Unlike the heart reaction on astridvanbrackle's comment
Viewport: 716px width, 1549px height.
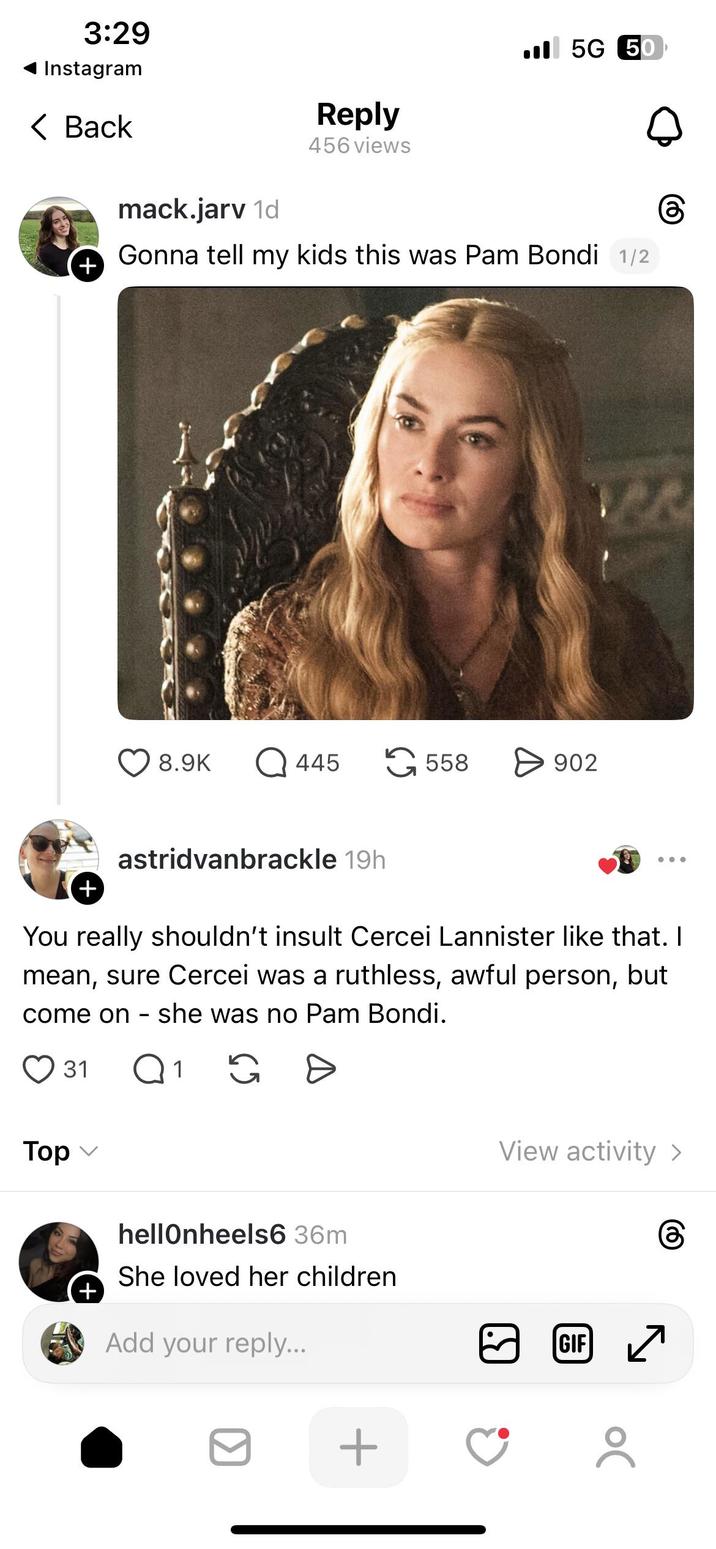click(609, 864)
